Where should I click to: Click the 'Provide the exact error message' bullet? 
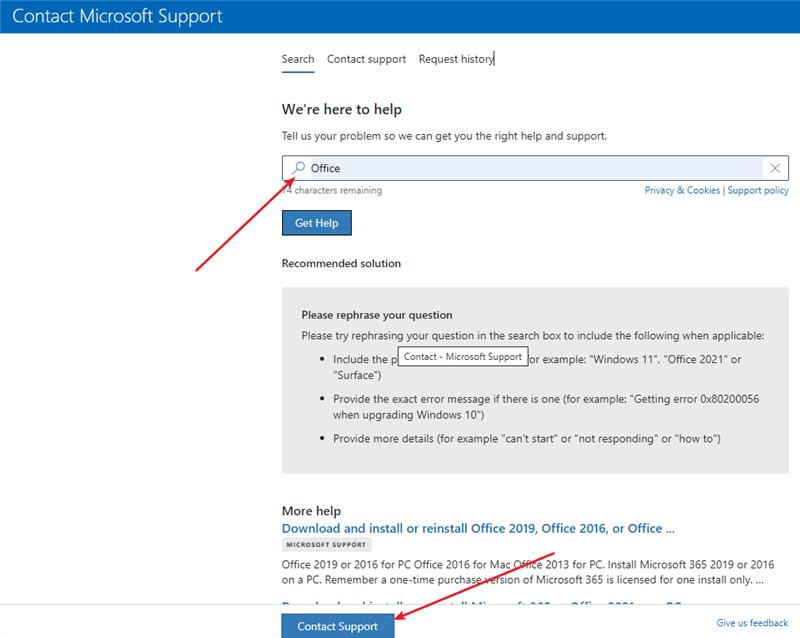[x=546, y=407]
